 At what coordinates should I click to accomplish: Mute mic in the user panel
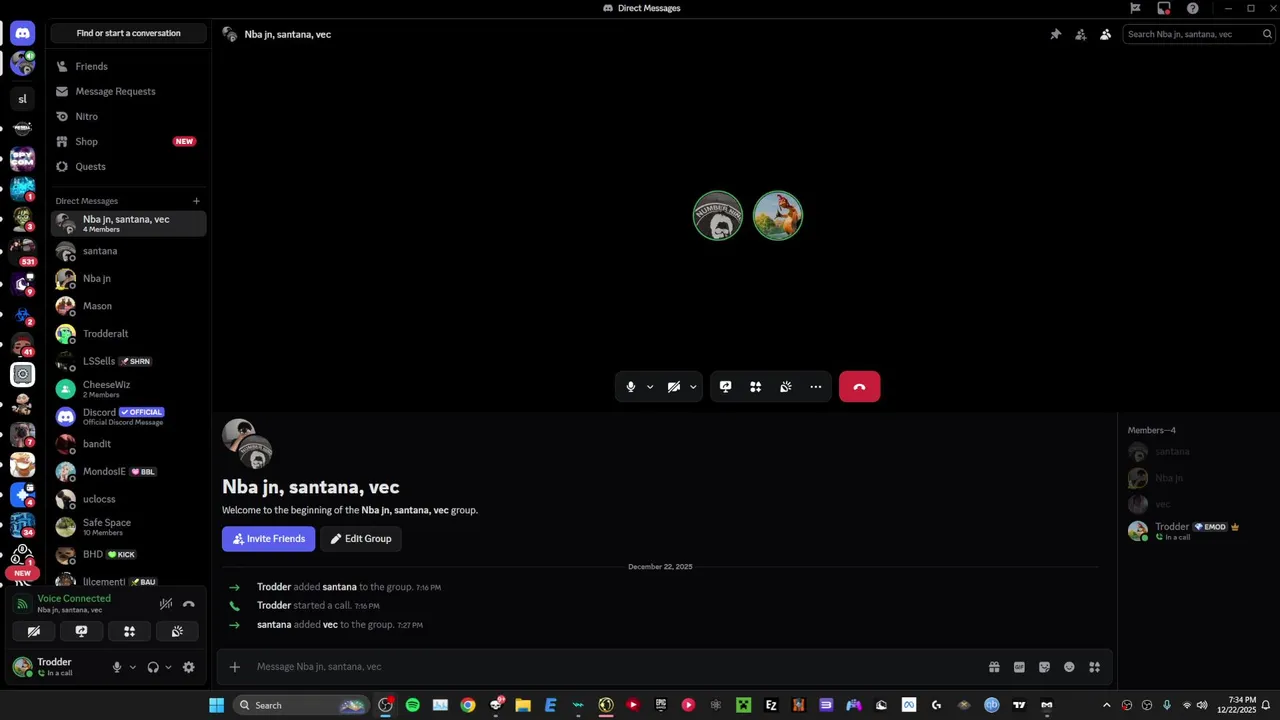117,667
